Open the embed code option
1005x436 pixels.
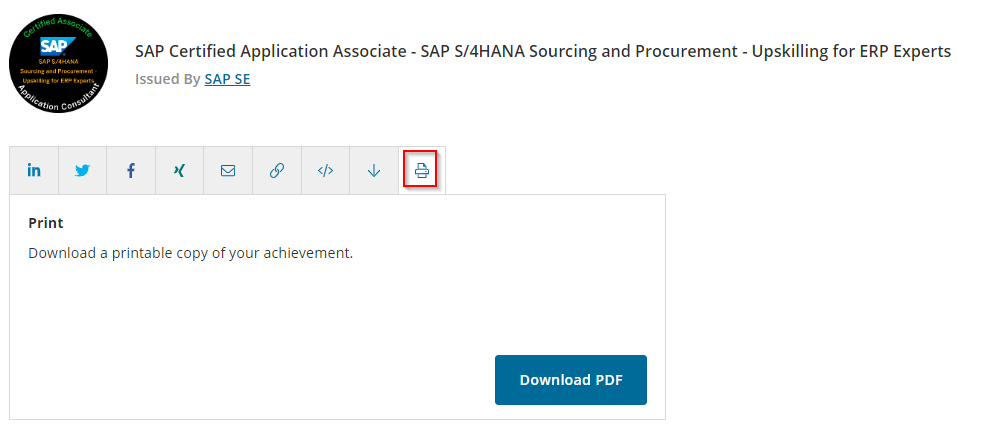(x=325, y=171)
